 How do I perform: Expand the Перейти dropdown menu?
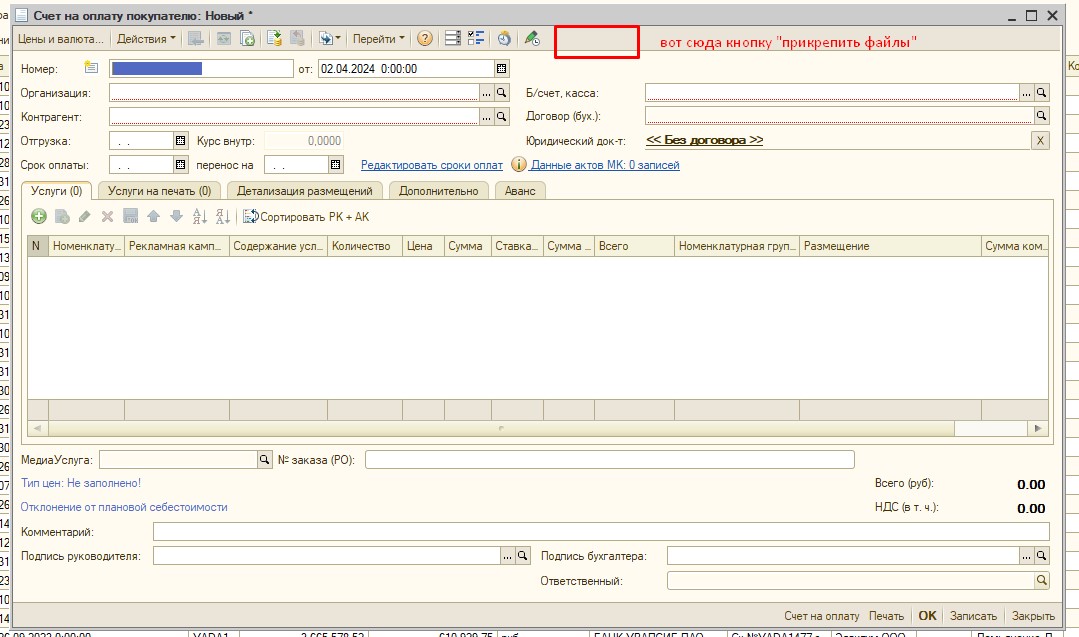pos(379,39)
